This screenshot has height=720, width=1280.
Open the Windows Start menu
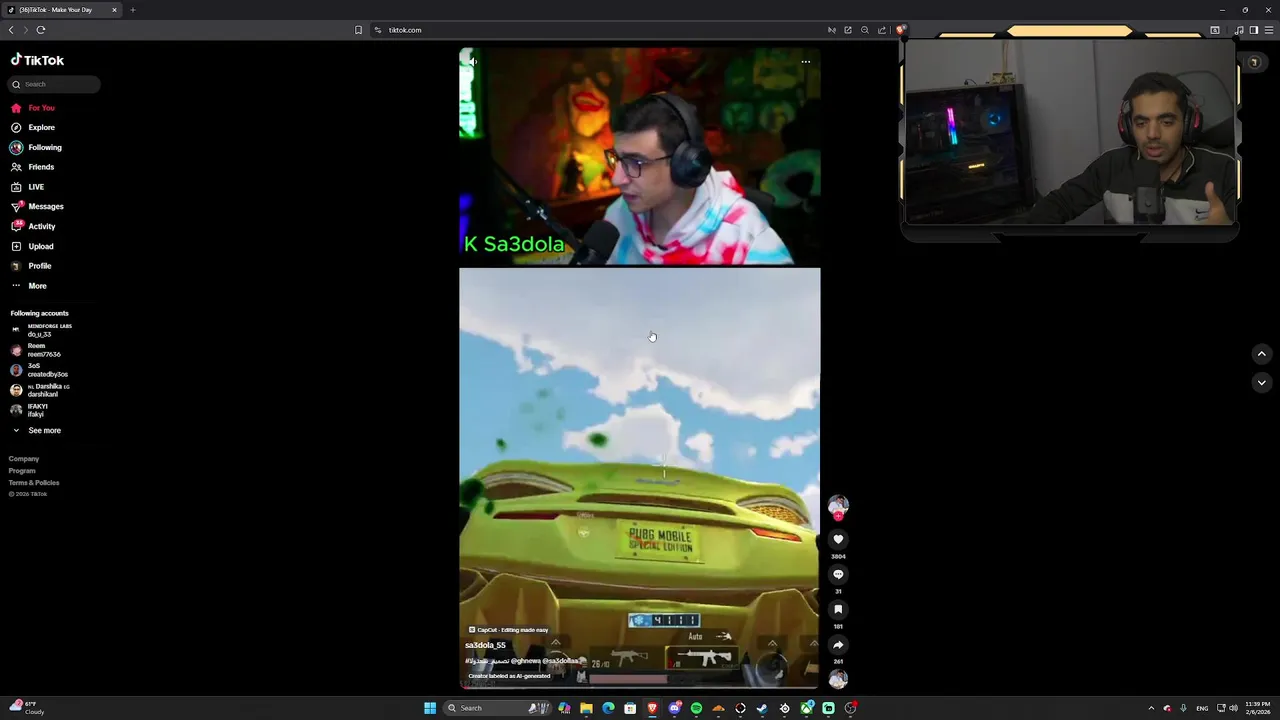[430, 708]
